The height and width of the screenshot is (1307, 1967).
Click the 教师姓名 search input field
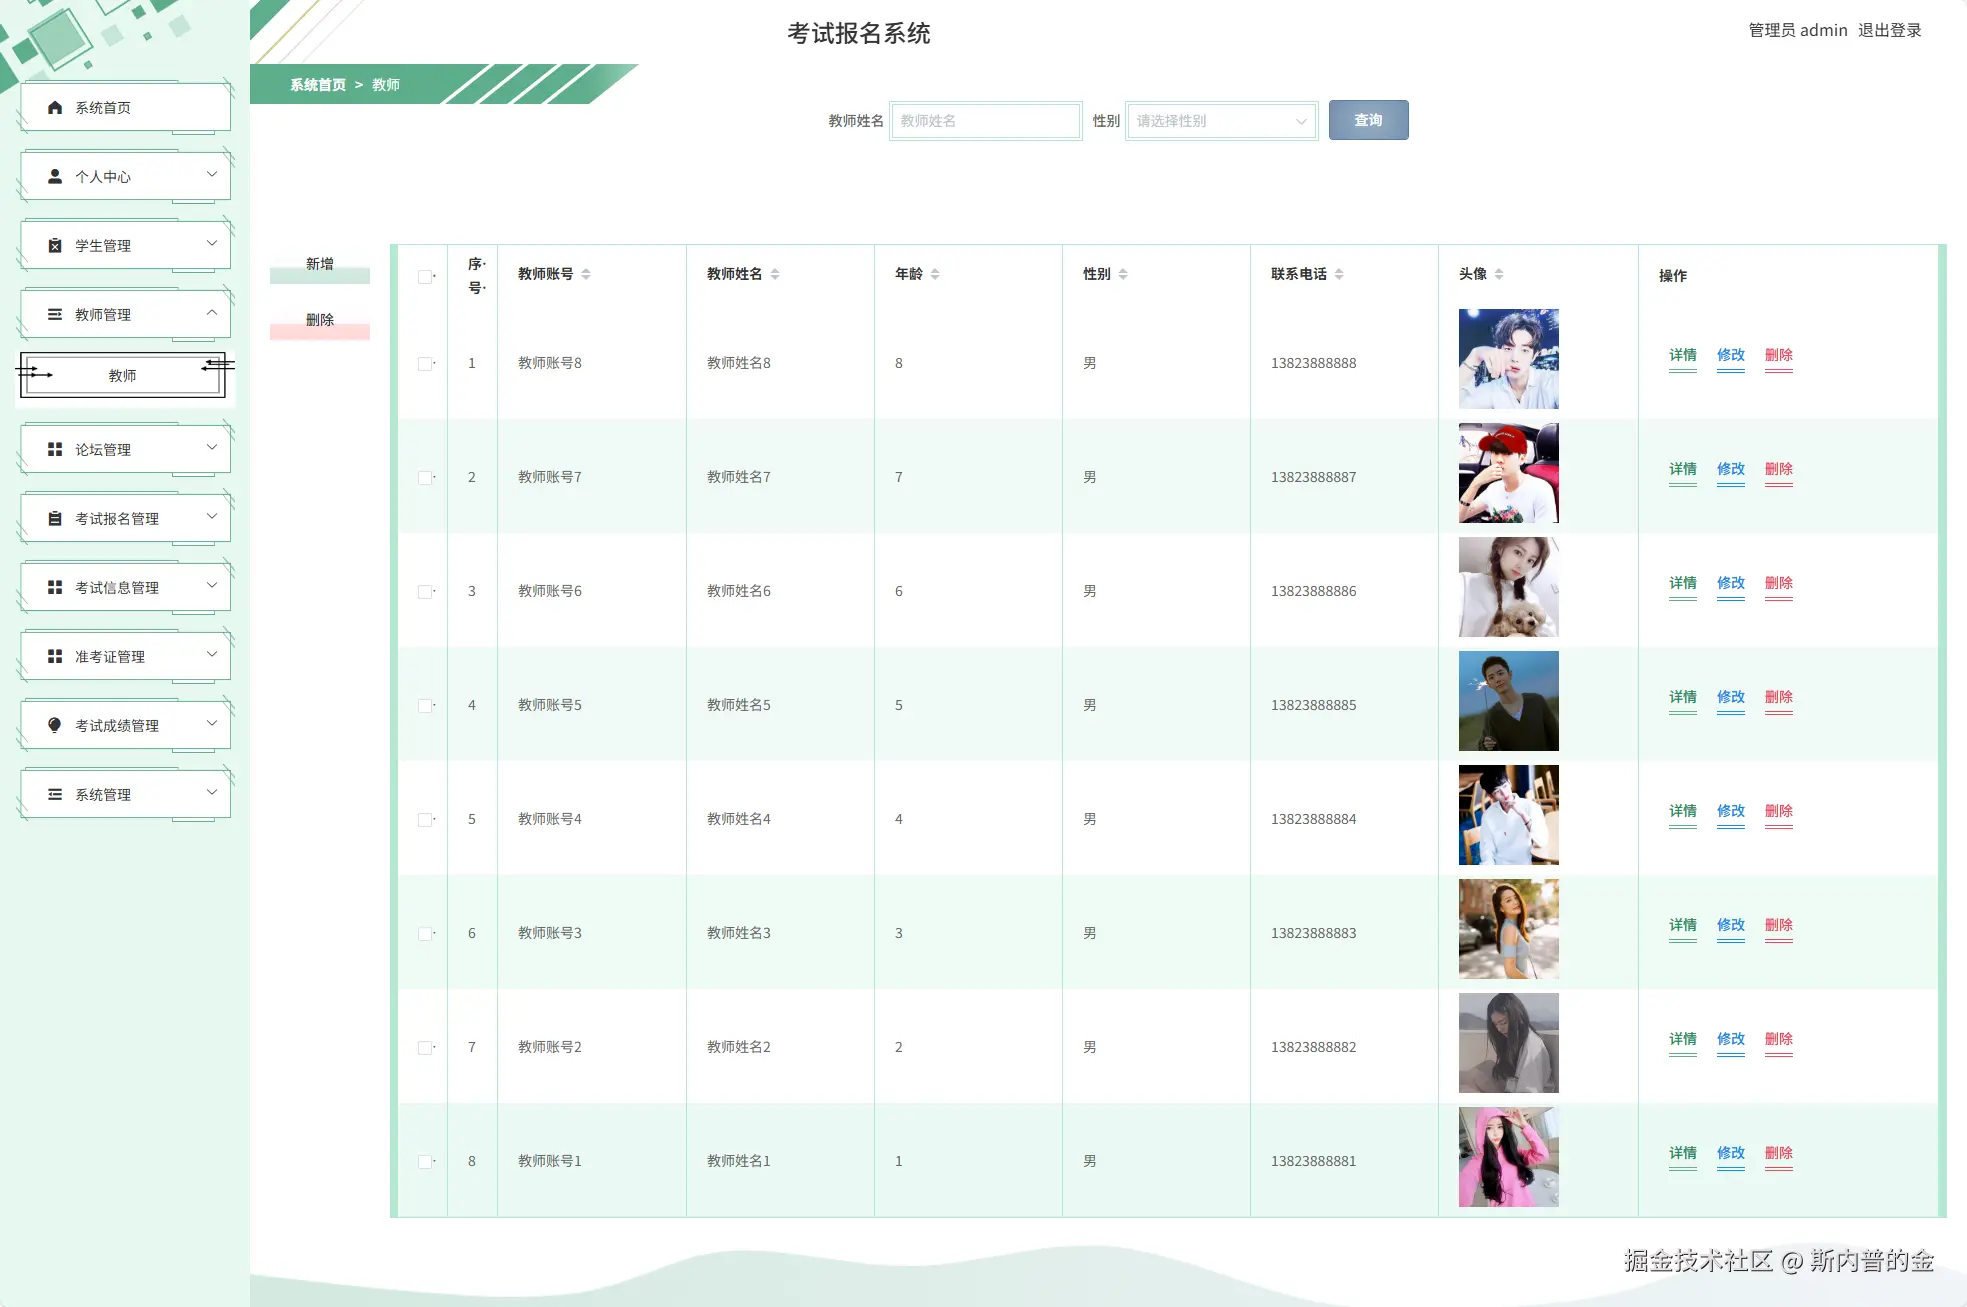[x=985, y=121]
